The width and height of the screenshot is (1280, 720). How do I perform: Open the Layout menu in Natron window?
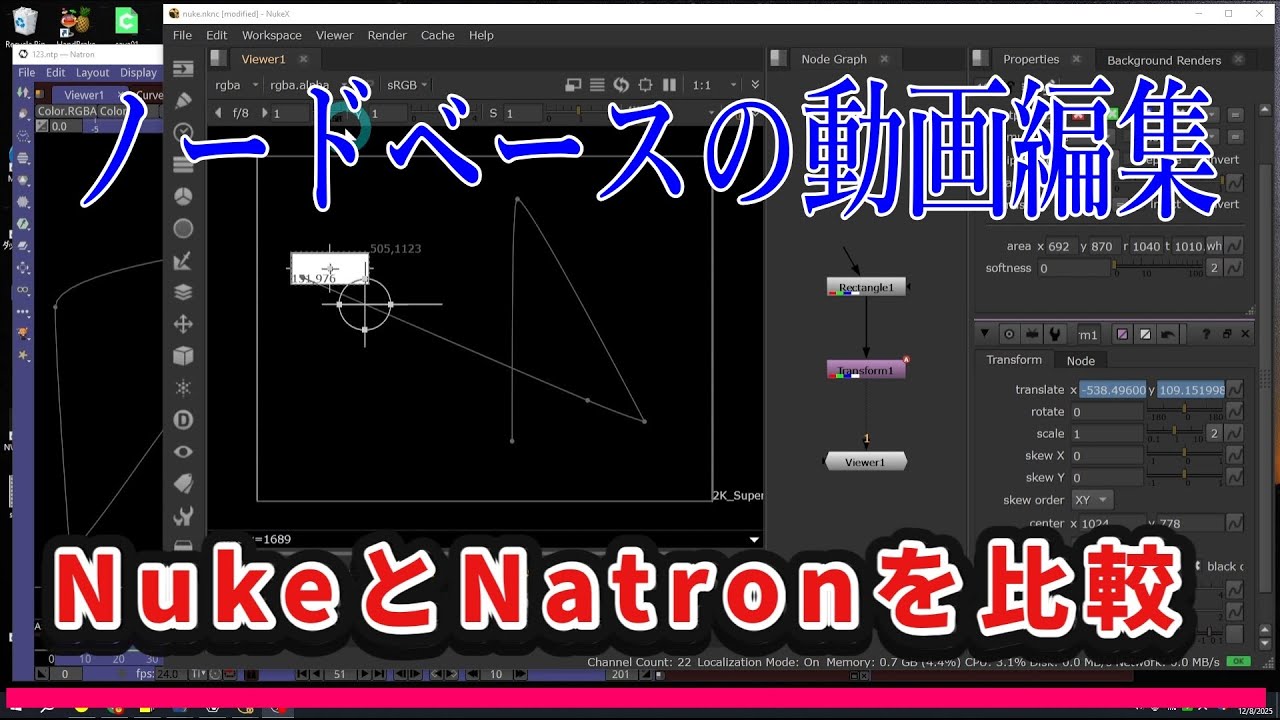point(92,72)
